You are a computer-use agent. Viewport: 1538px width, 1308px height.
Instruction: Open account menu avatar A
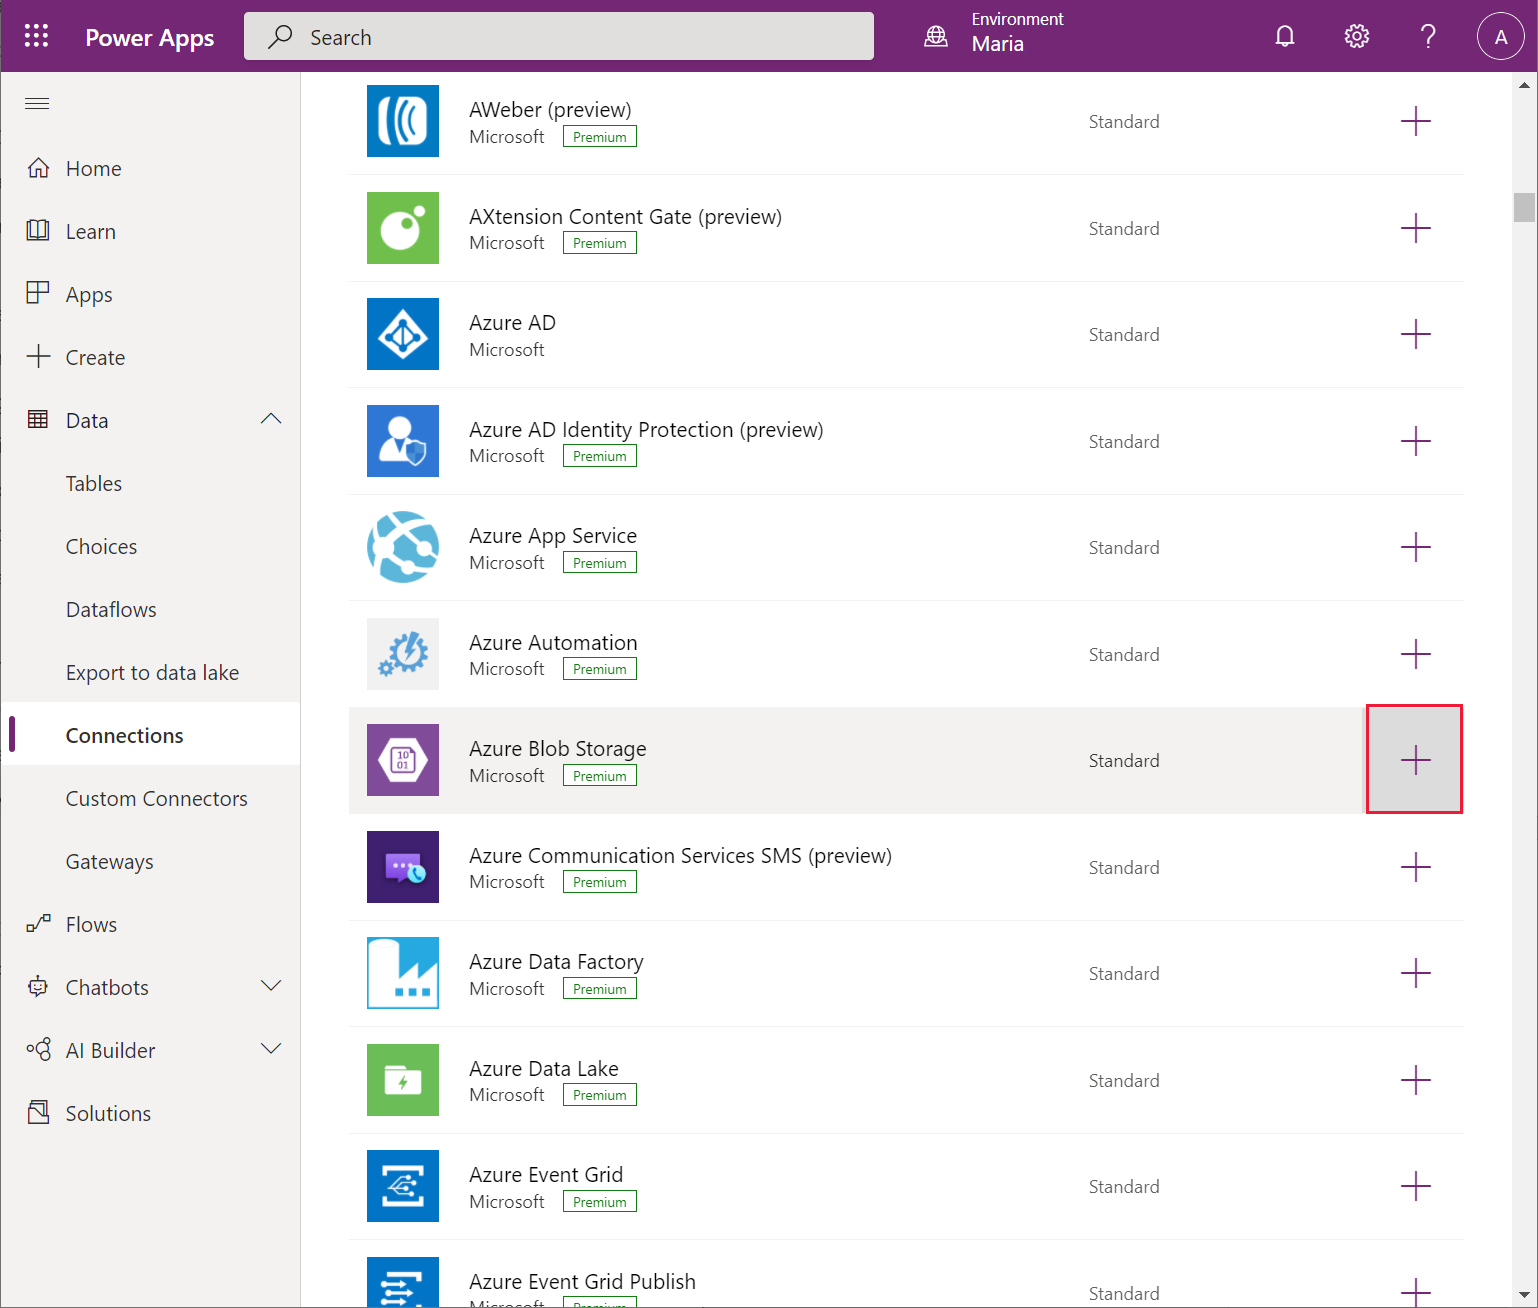1500,36
